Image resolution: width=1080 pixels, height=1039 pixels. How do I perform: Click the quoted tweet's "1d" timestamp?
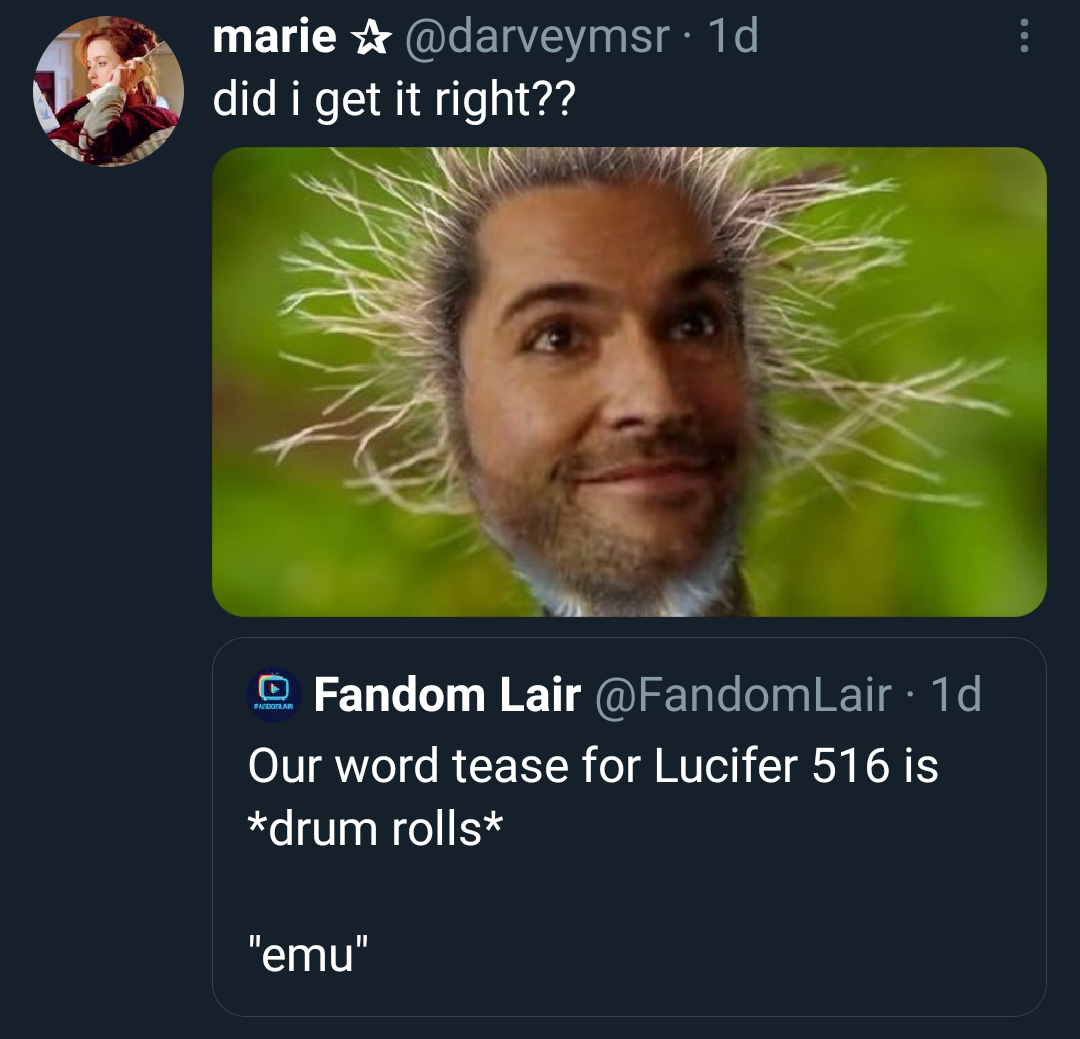tap(955, 695)
